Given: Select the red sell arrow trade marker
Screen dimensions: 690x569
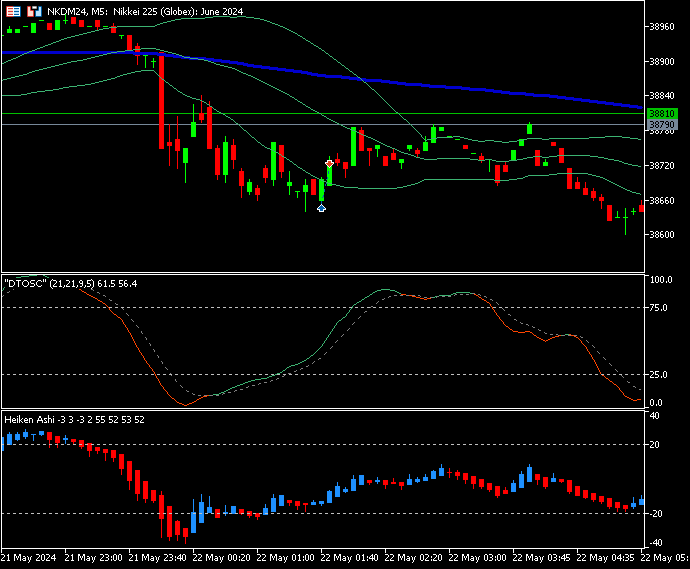Looking at the screenshot, I should tap(329, 164).
